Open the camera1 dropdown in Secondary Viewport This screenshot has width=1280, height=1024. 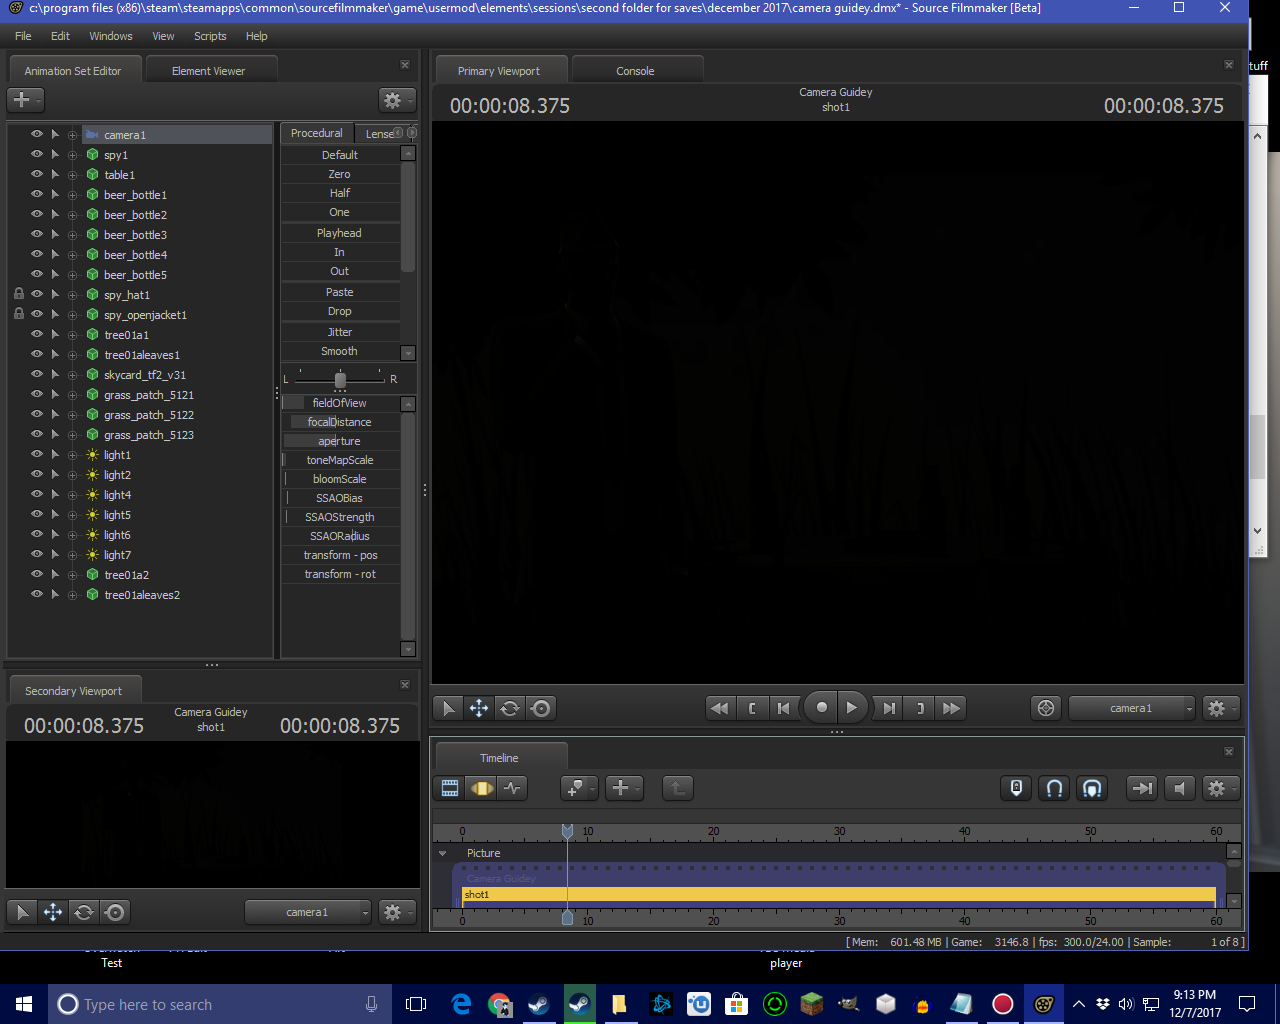coord(307,912)
